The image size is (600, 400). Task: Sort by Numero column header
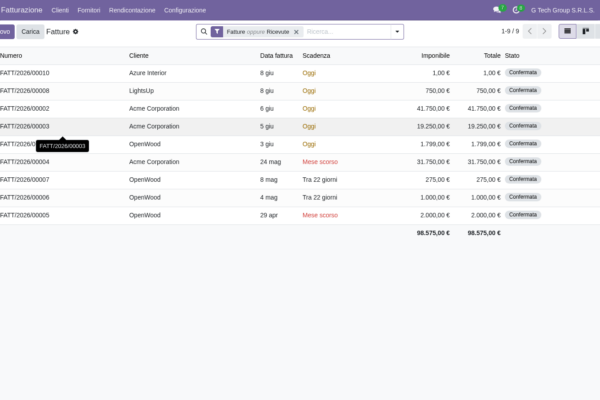pos(11,56)
